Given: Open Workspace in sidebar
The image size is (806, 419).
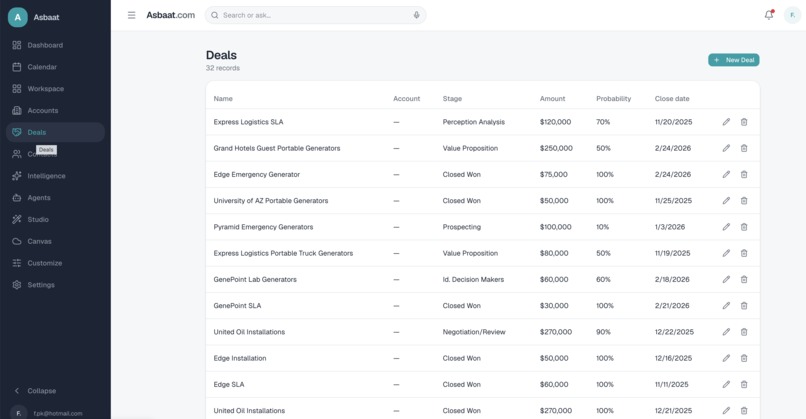Looking at the screenshot, I should (x=55, y=88).
